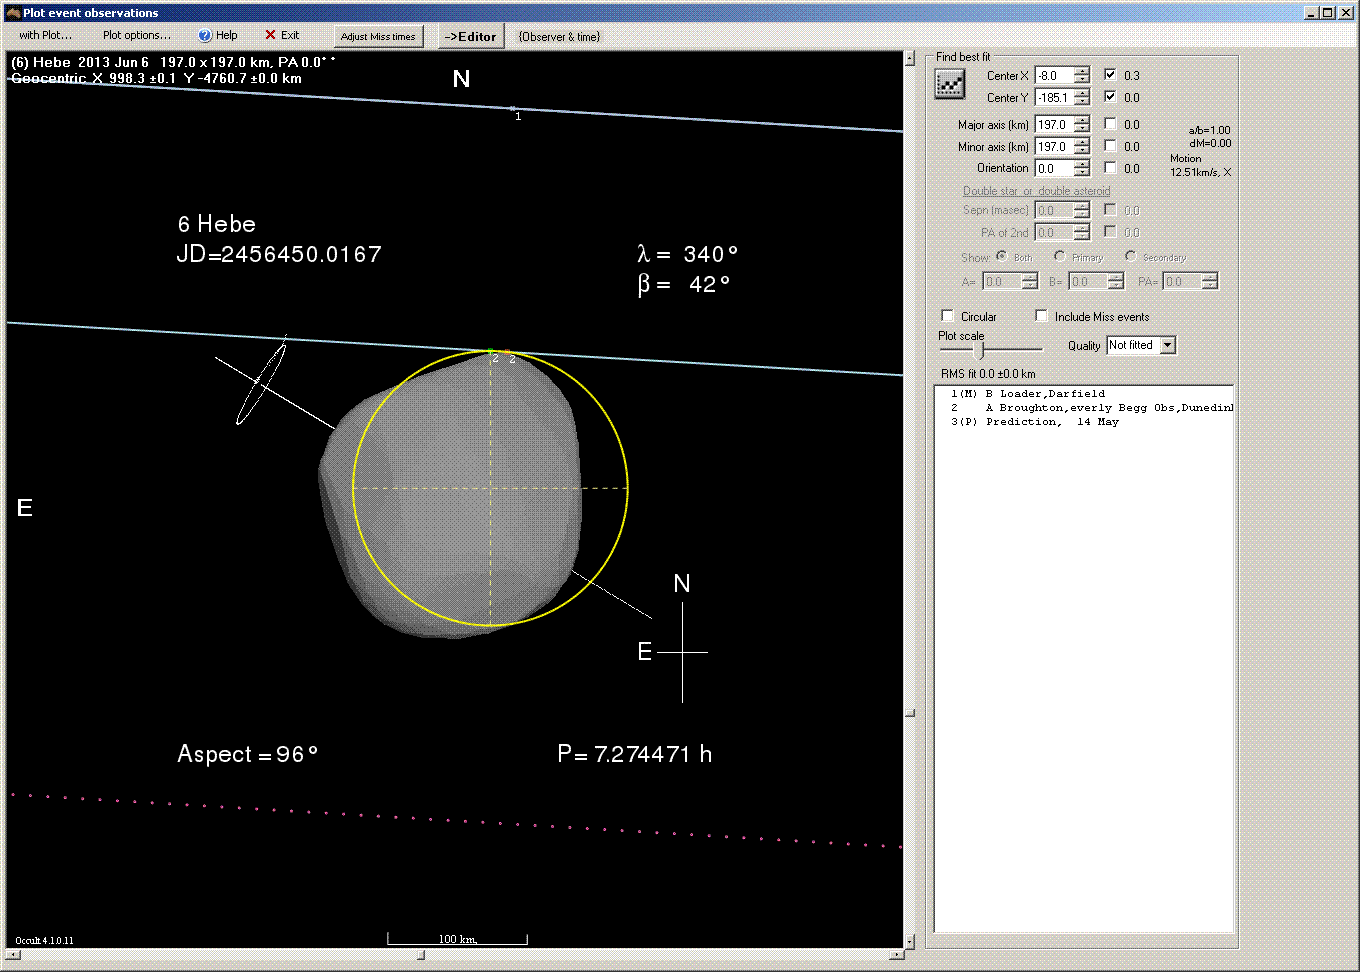
Task: Click the Orientation input field
Action: [1054, 169]
